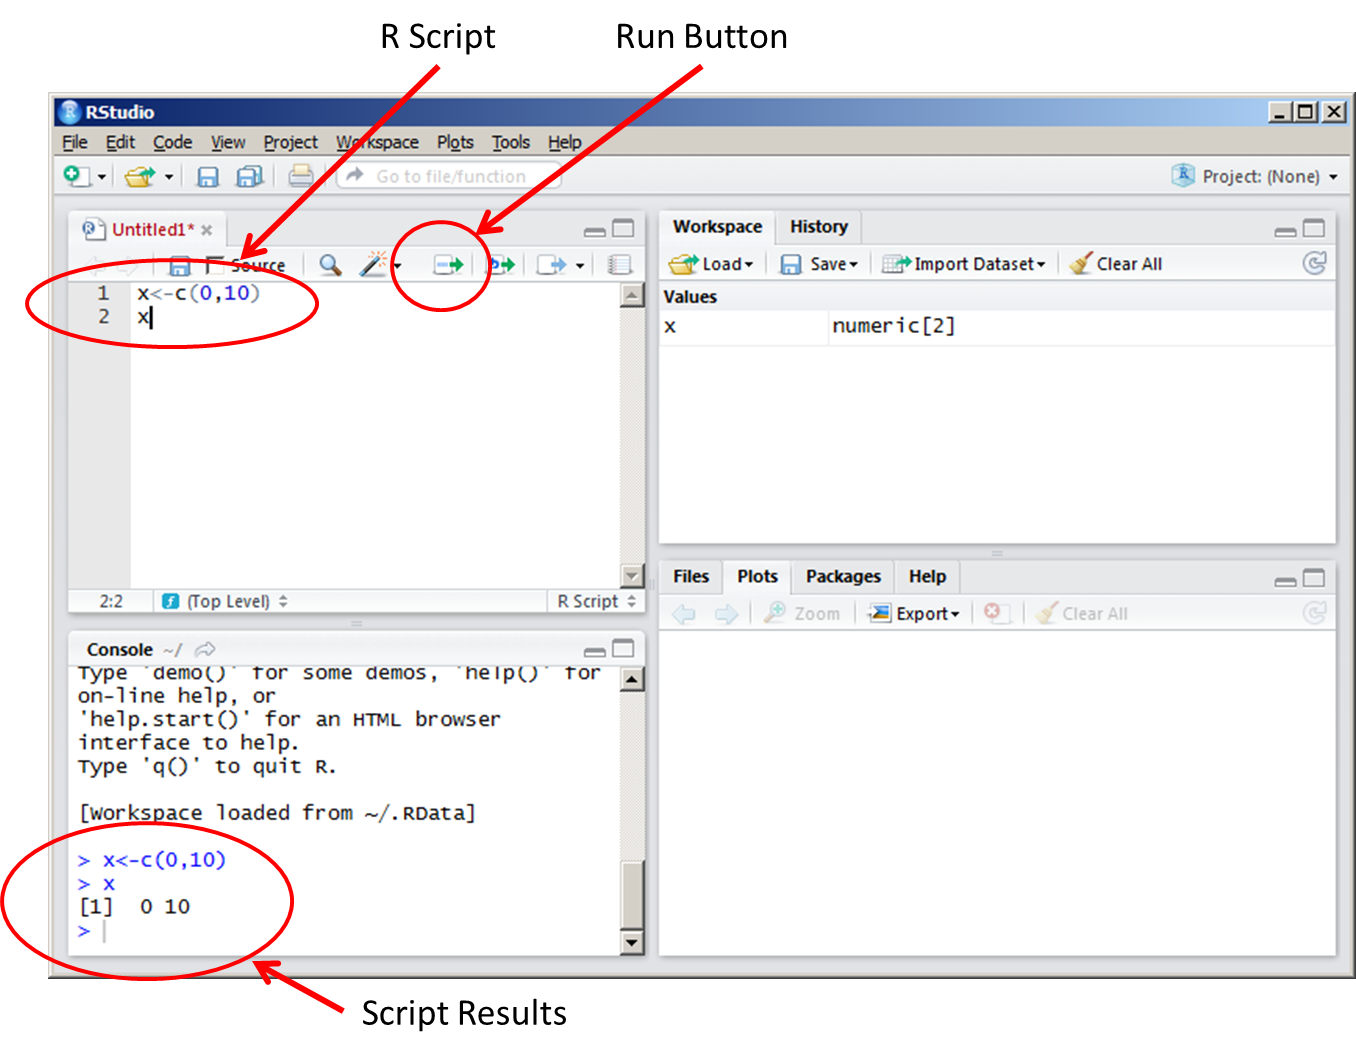Open the Find/Replace magnifier in editor
The width and height of the screenshot is (1356, 1058).
329,265
